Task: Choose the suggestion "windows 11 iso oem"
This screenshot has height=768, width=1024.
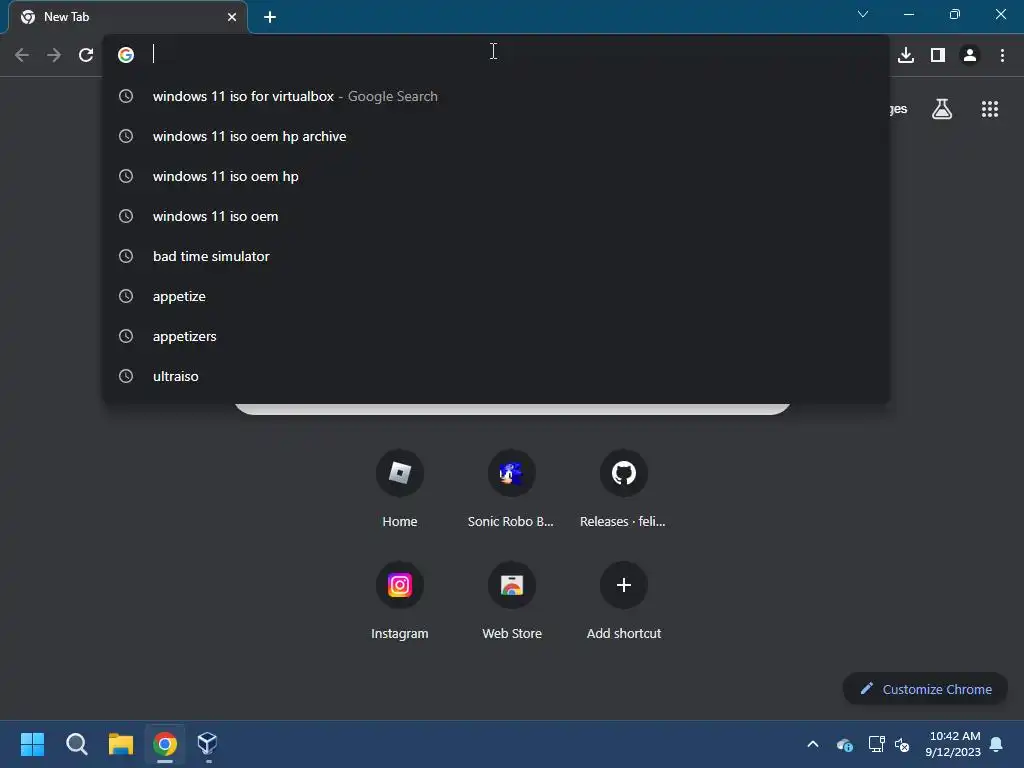Action: [x=496, y=216]
